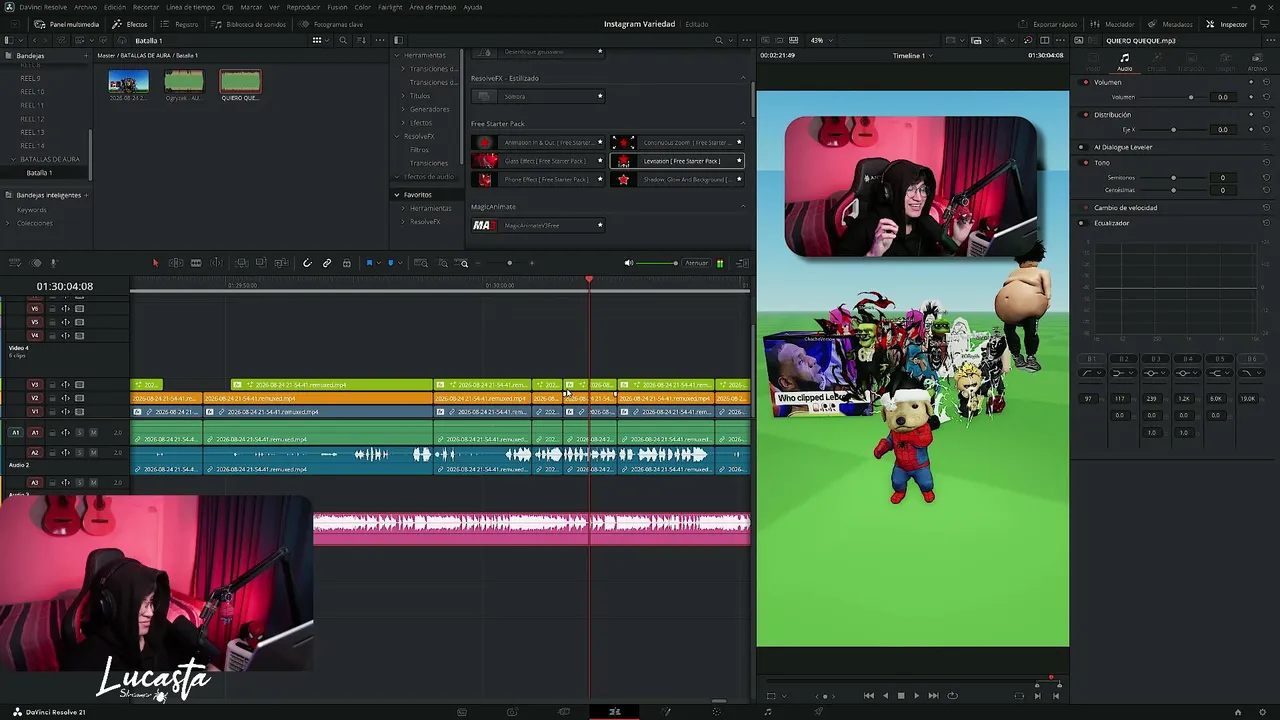Enable the Ecualizador switch
The width and height of the screenshot is (1280, 720).
click(x=1082, y=223)
